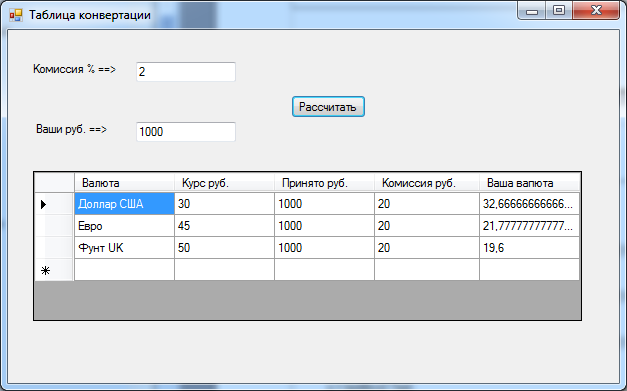
Task: Select the Фунт UK cell
Action: (x=124, y=248)
